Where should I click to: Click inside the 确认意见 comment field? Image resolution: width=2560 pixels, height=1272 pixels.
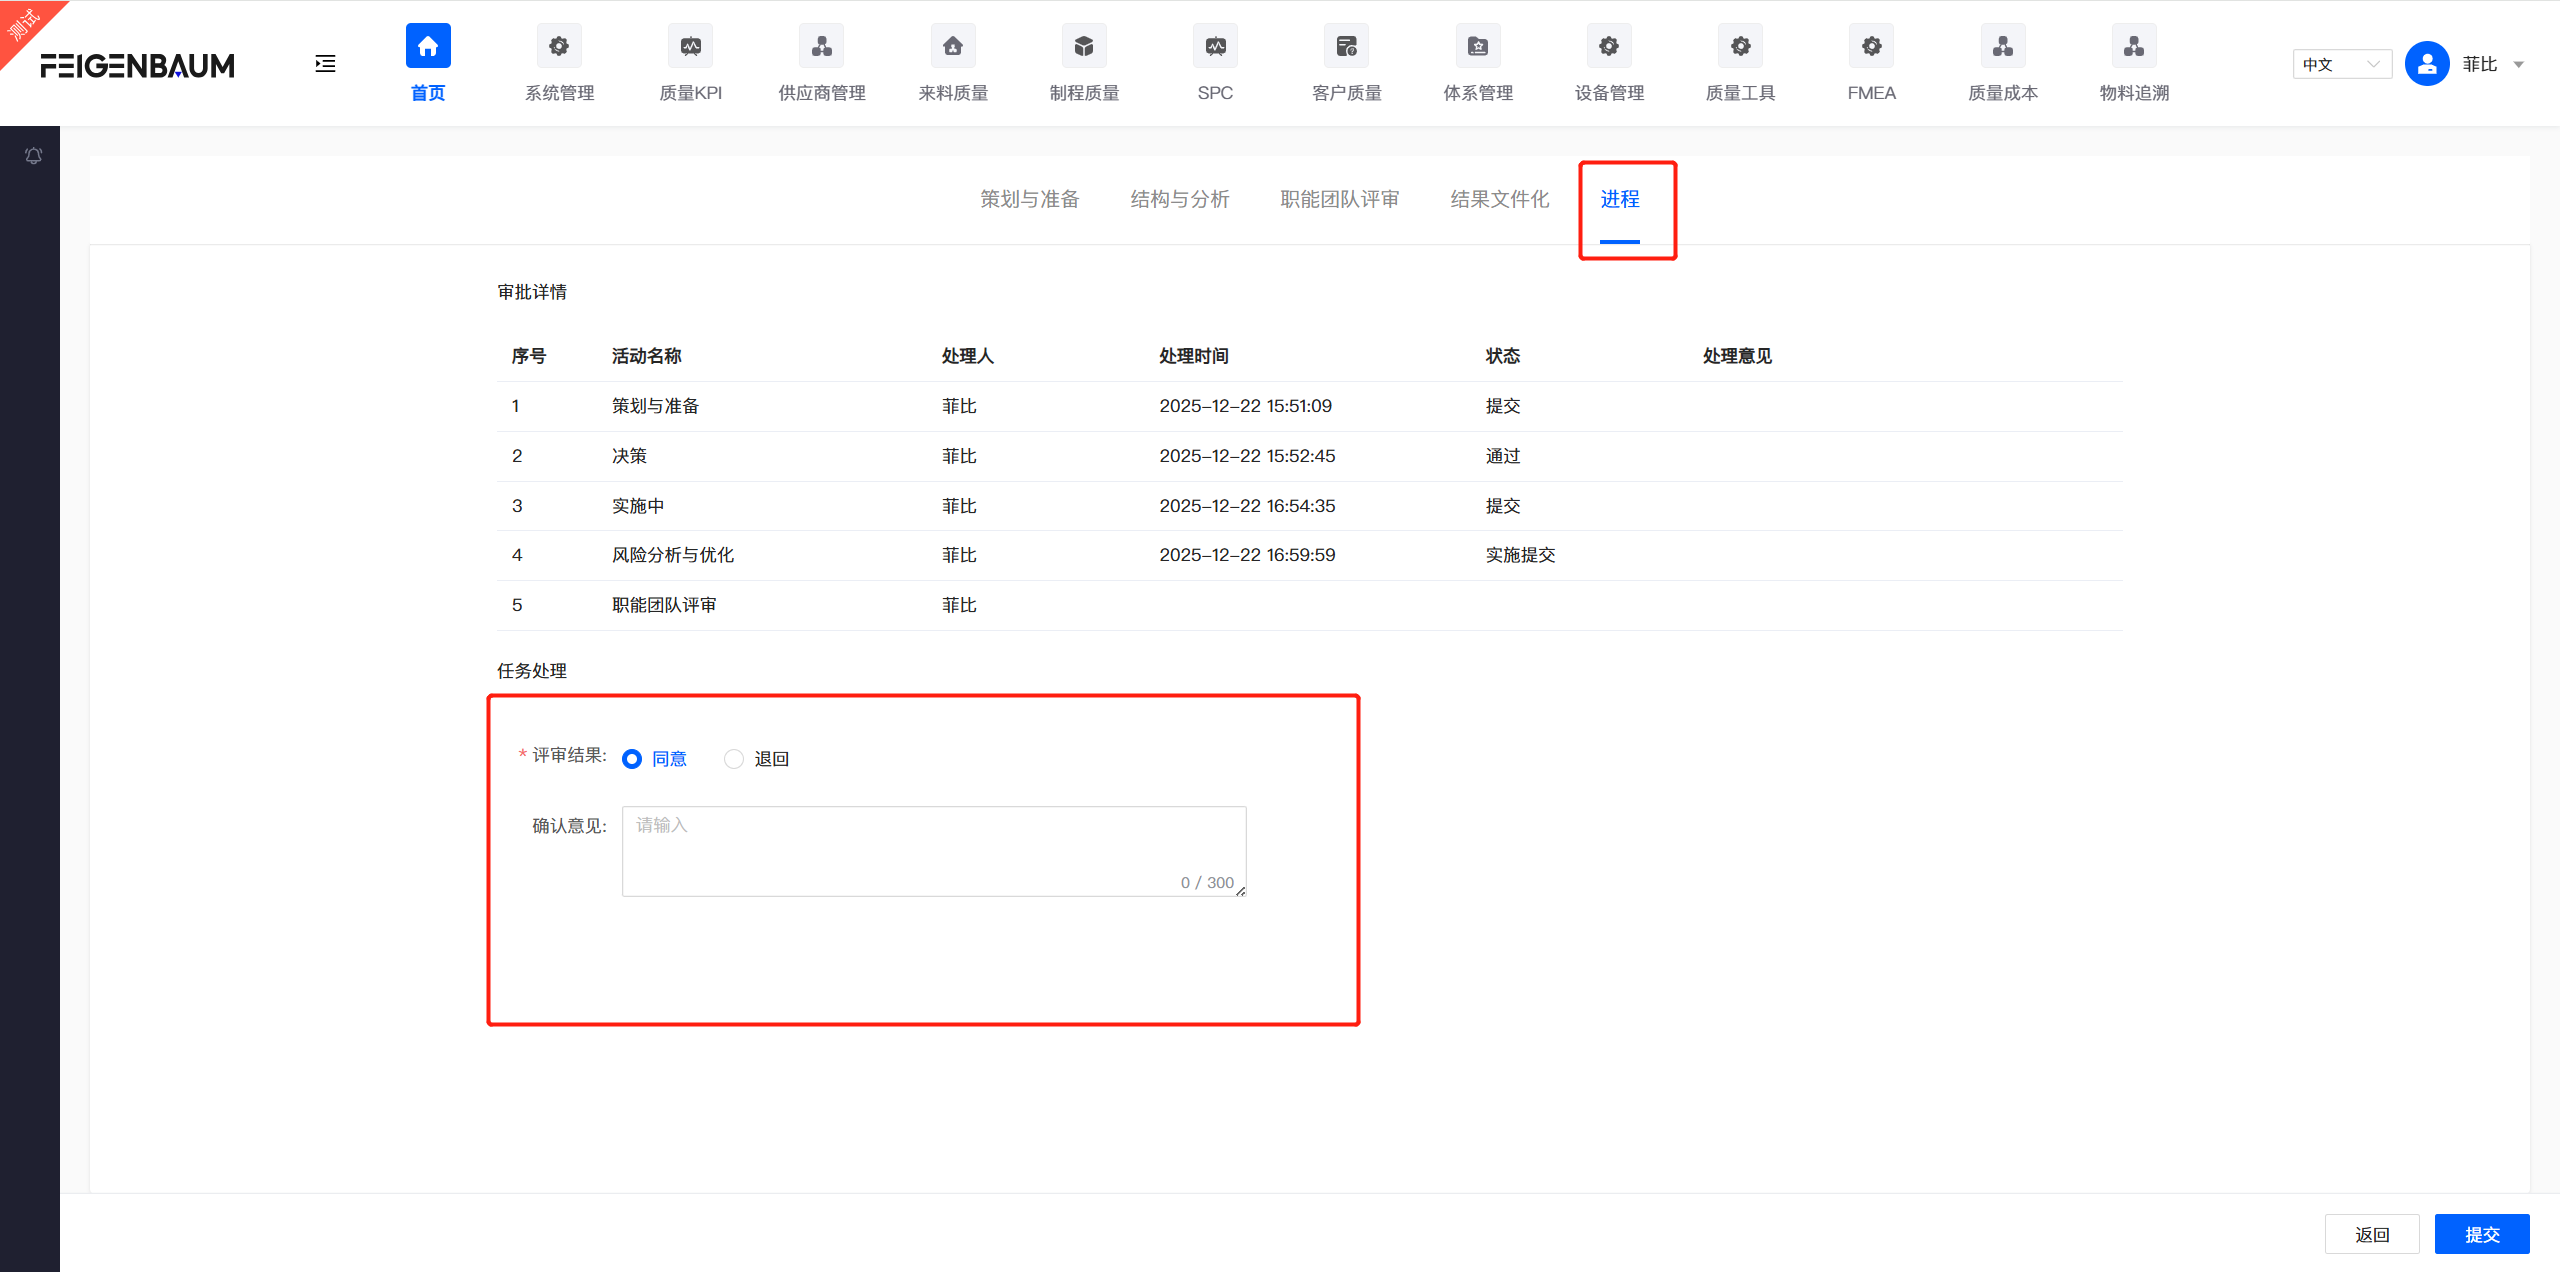coord(932,845)
